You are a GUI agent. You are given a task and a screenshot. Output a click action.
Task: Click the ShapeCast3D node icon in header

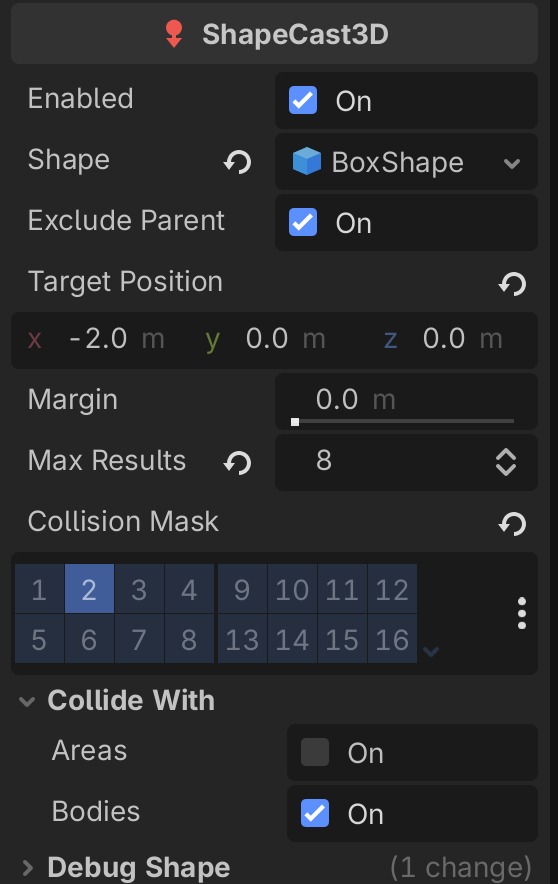(x=174, y=34)
